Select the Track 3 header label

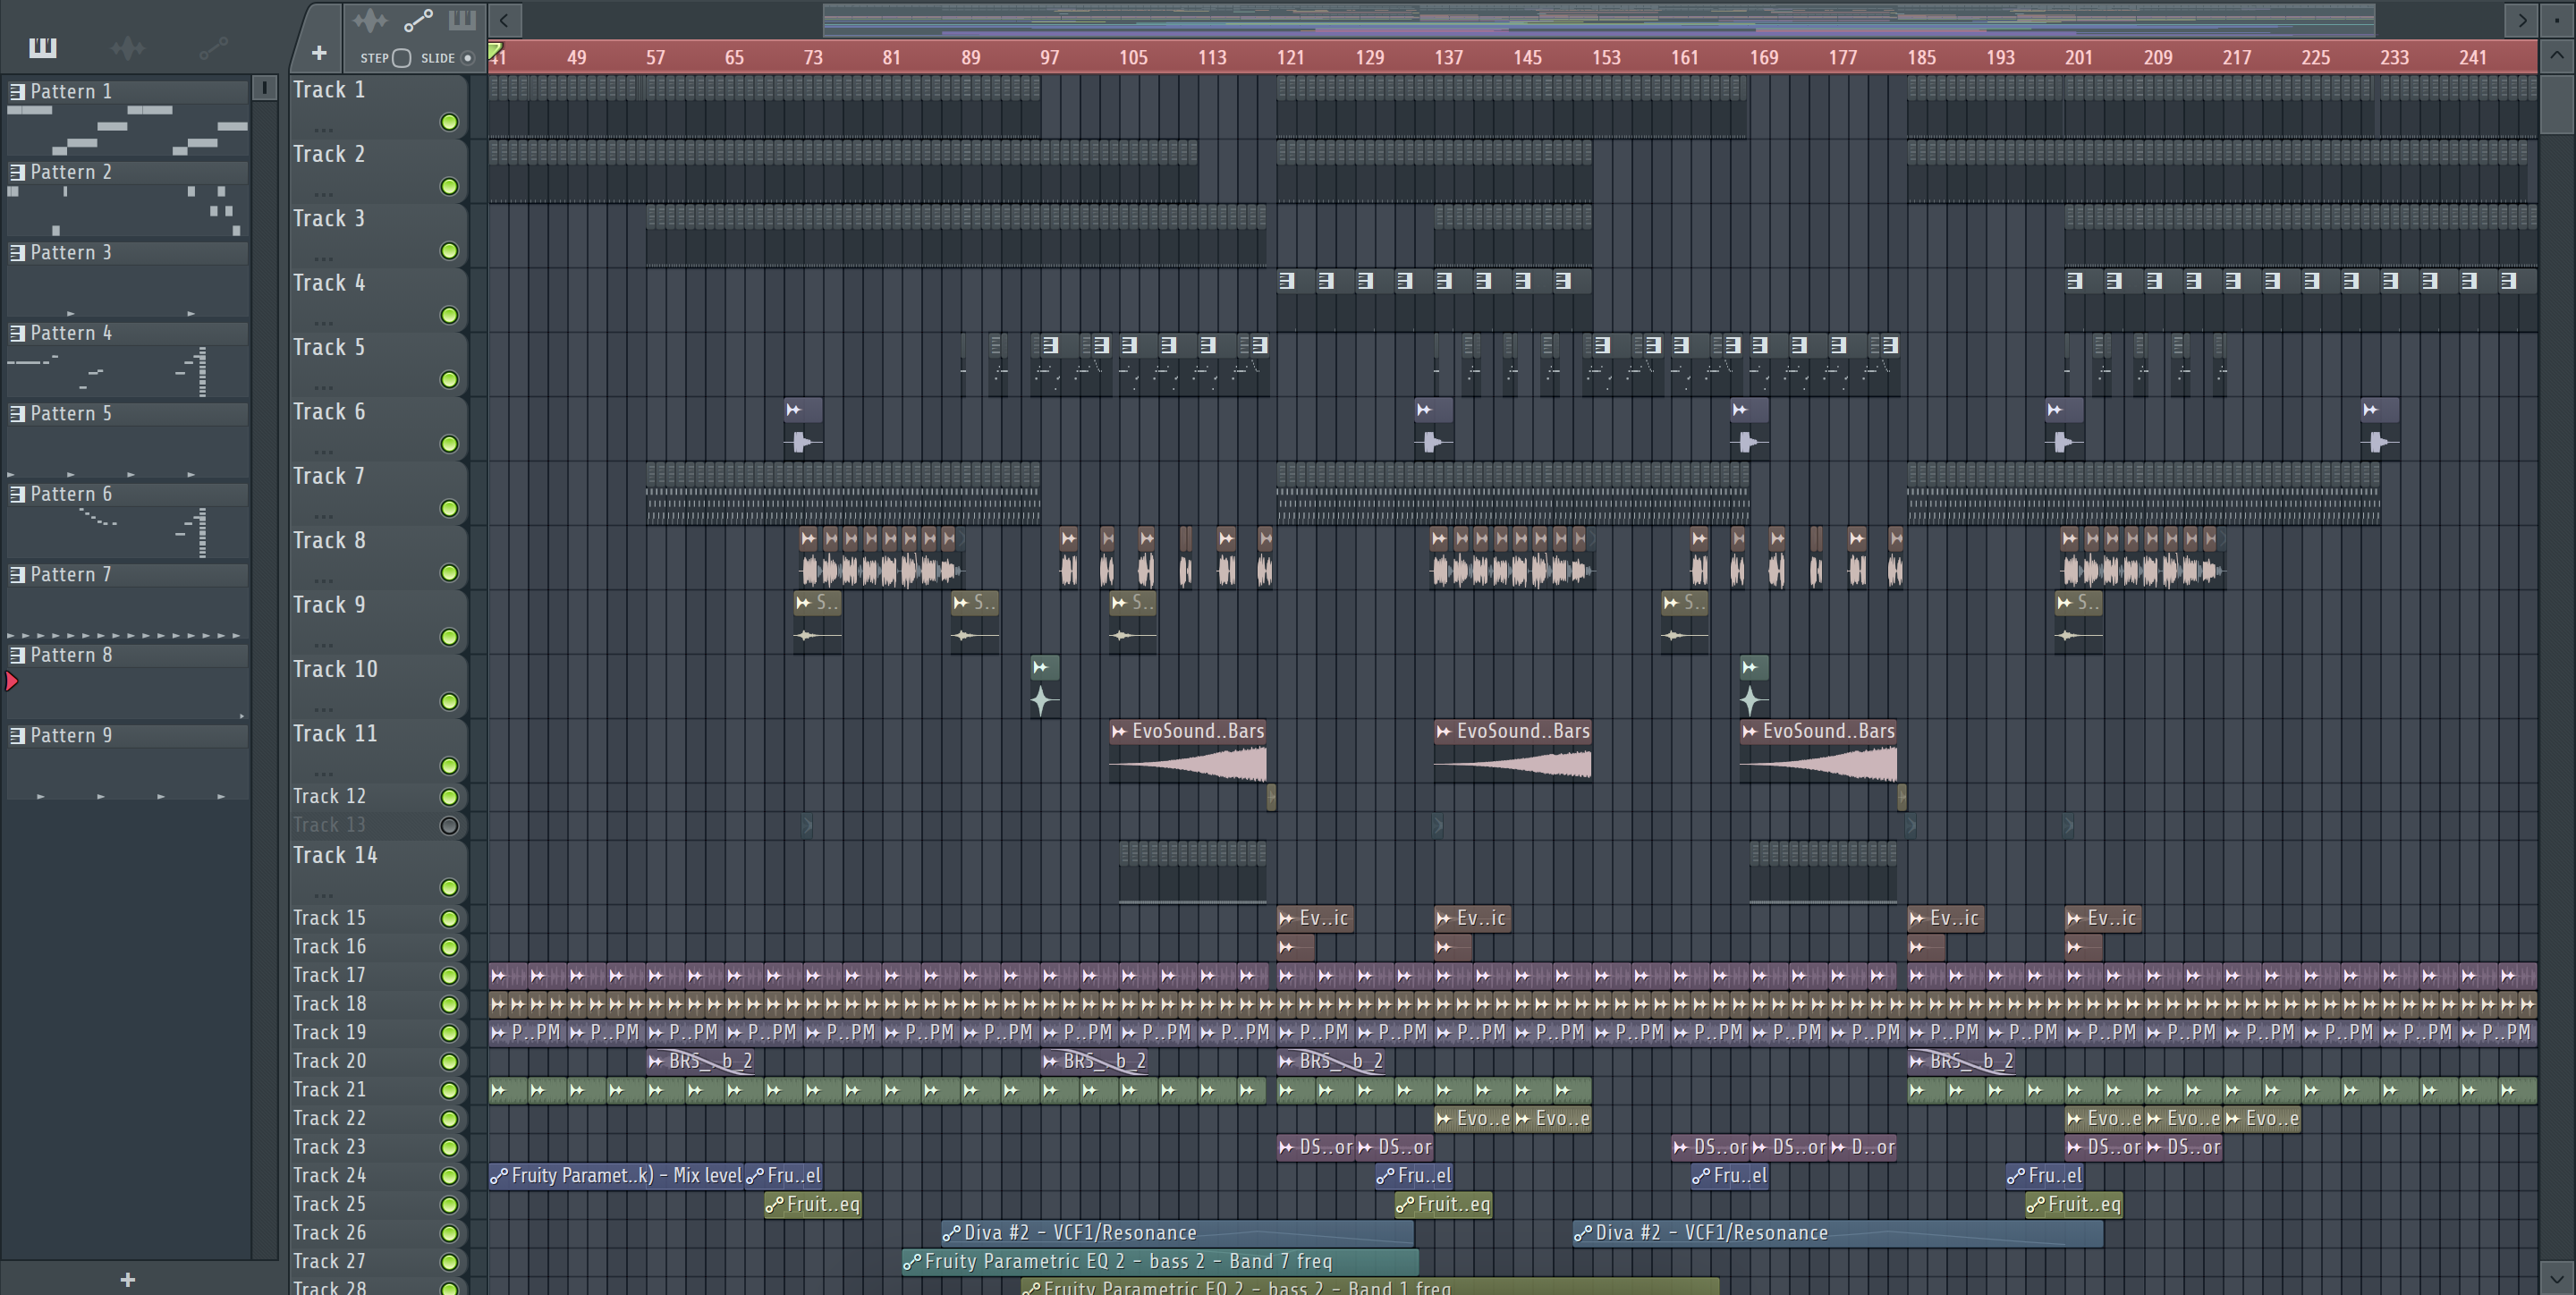[x=329, y=219]
